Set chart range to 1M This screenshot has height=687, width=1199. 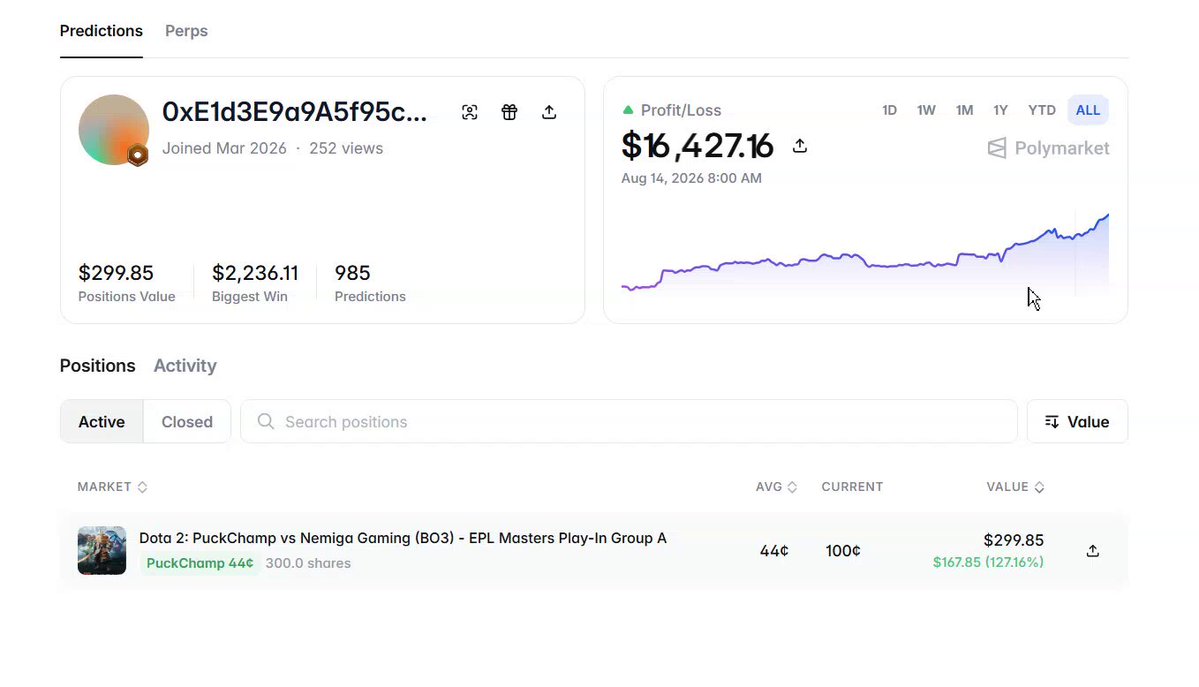click(964, 110)
